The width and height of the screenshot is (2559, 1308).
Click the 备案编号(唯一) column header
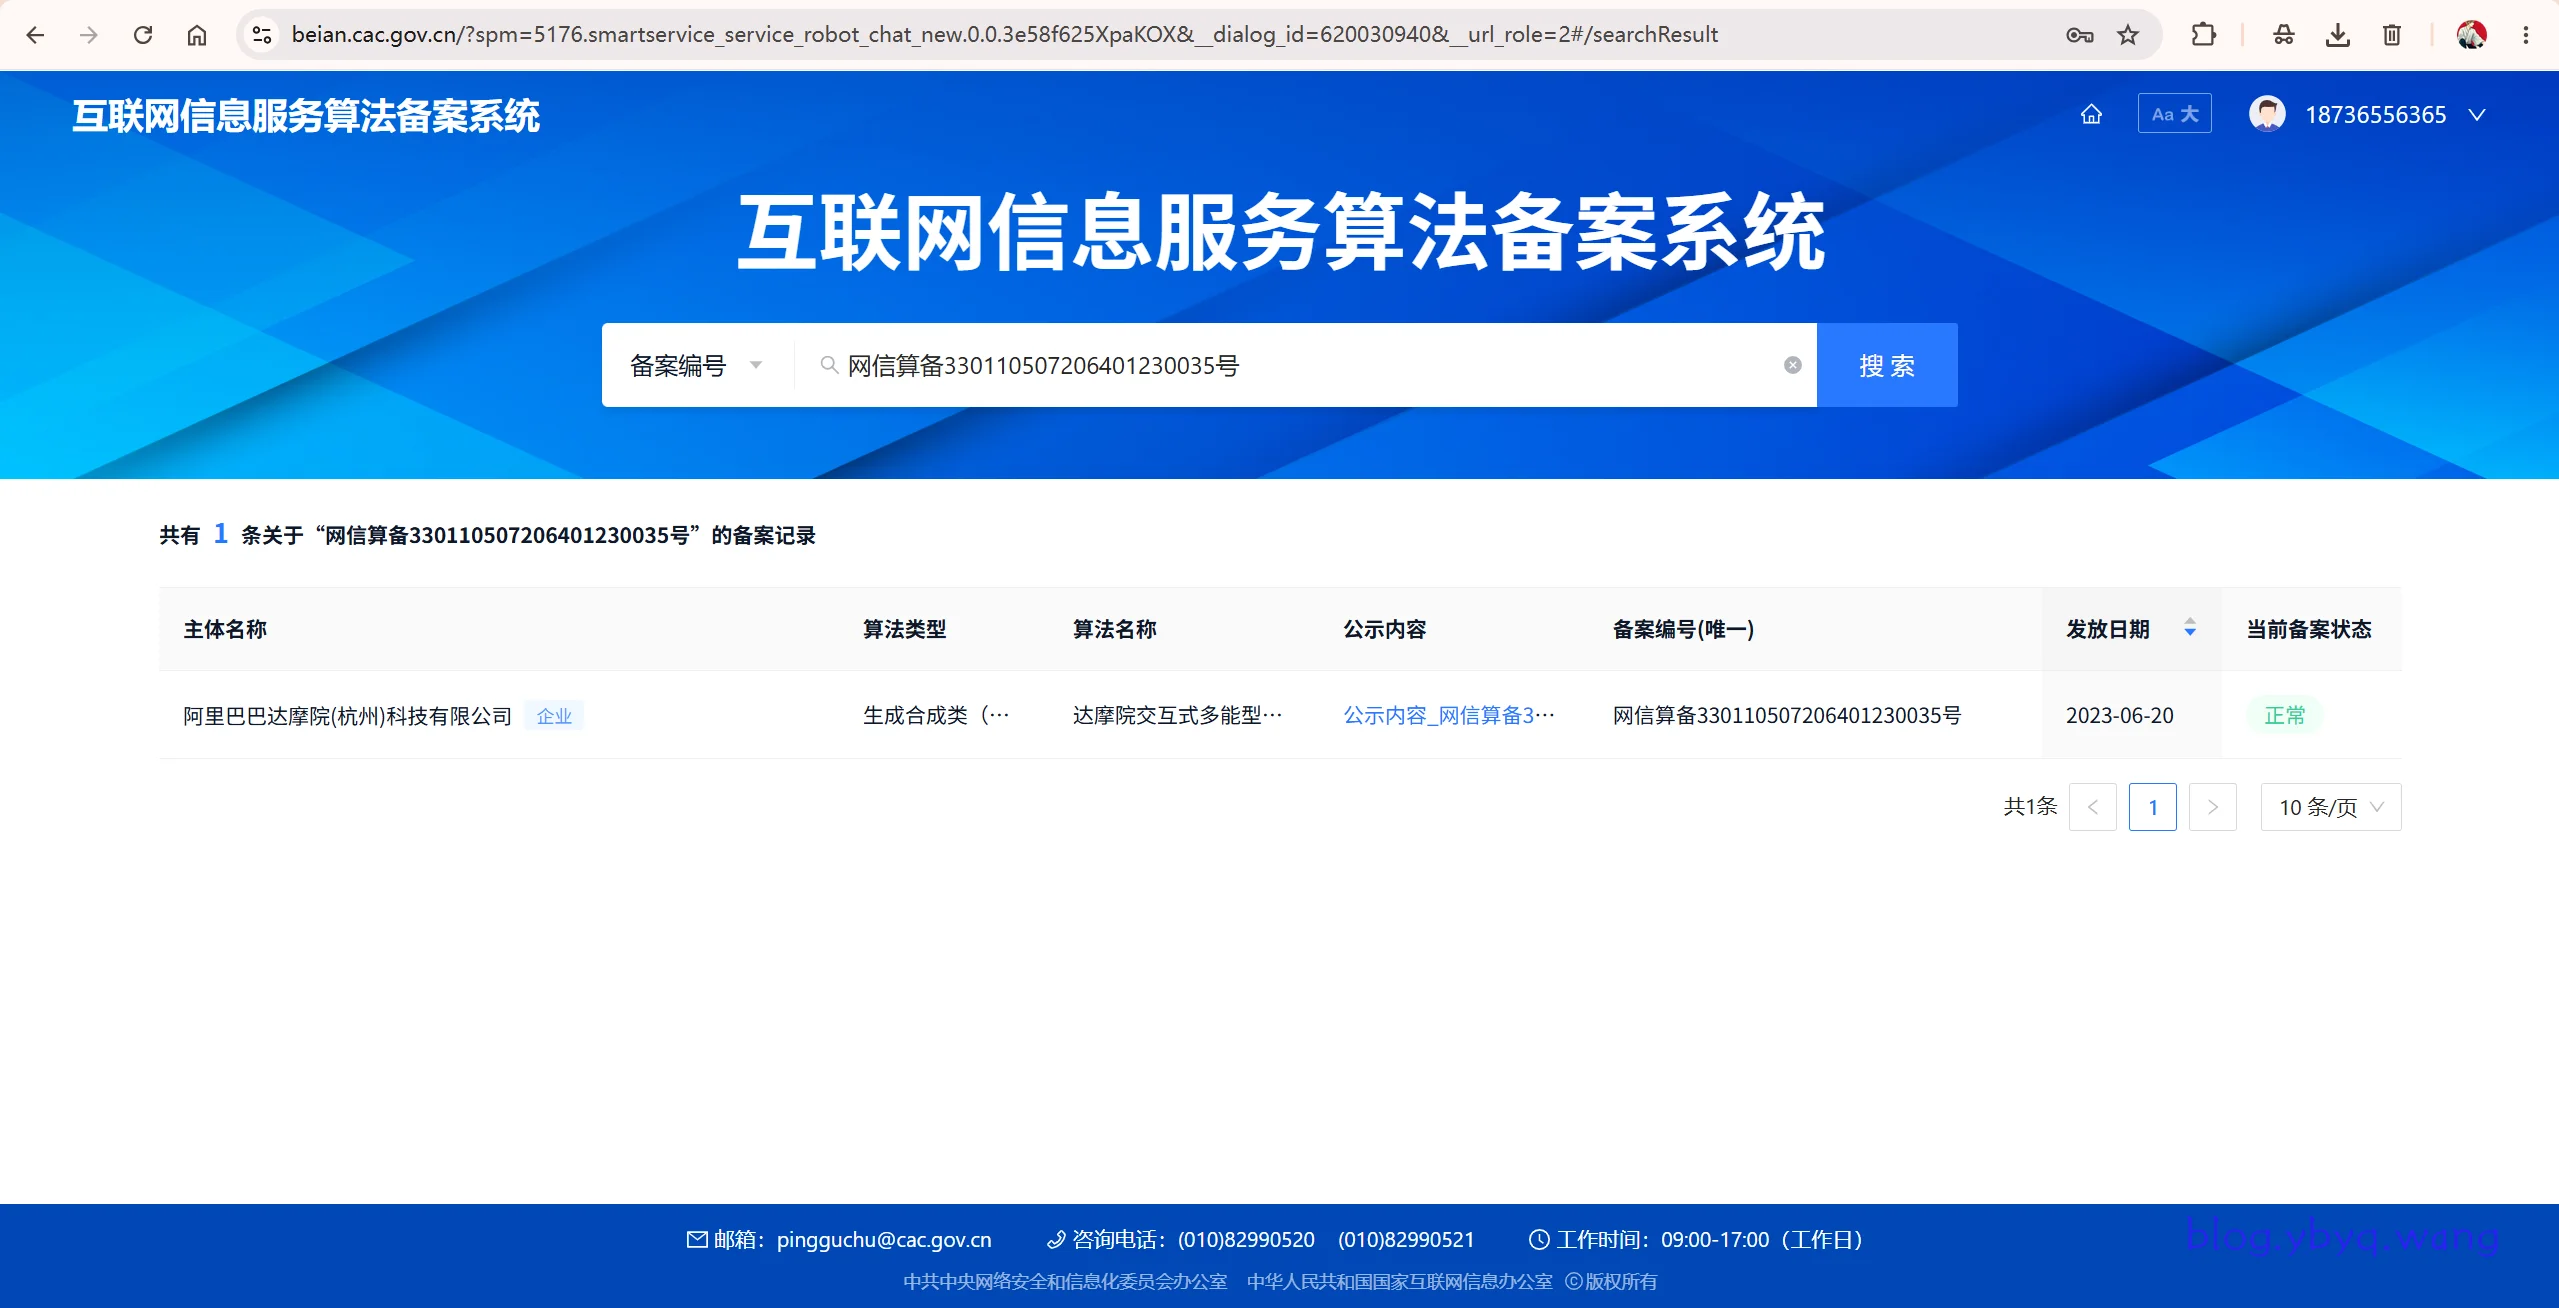(1684, 629)
